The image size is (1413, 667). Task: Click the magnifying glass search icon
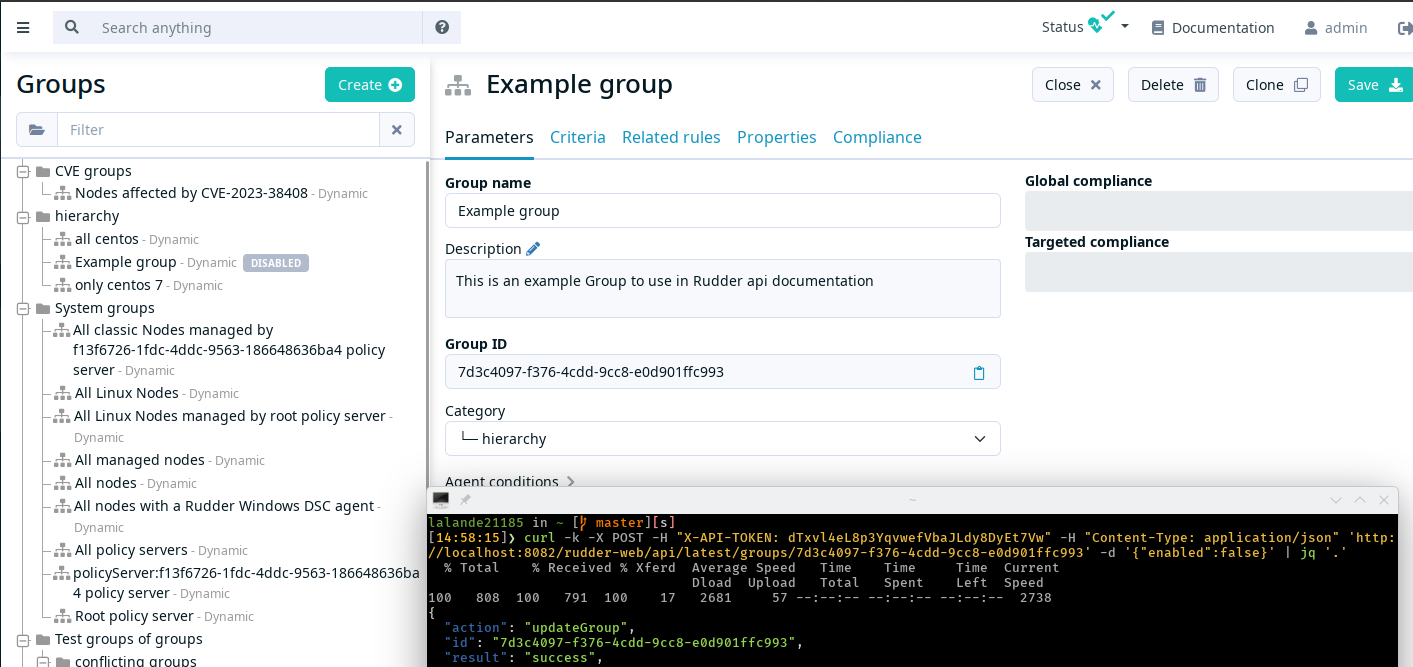(72, 28)
